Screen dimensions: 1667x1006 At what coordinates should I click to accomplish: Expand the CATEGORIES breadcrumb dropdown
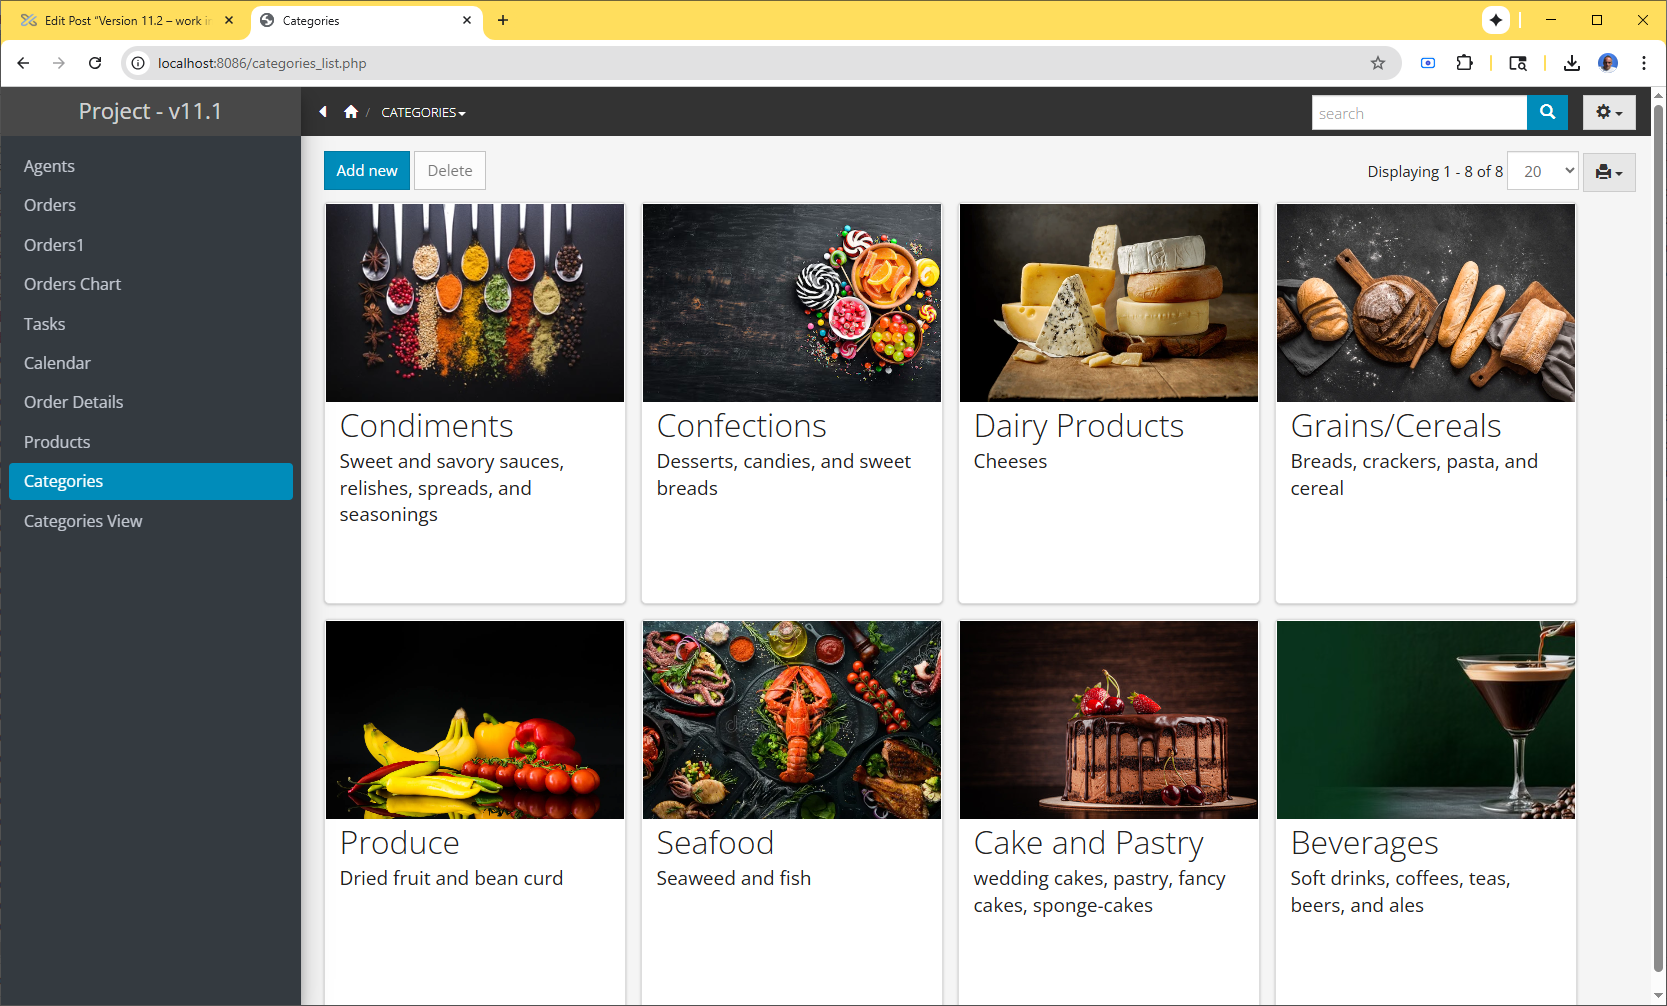tap(423, 113)
